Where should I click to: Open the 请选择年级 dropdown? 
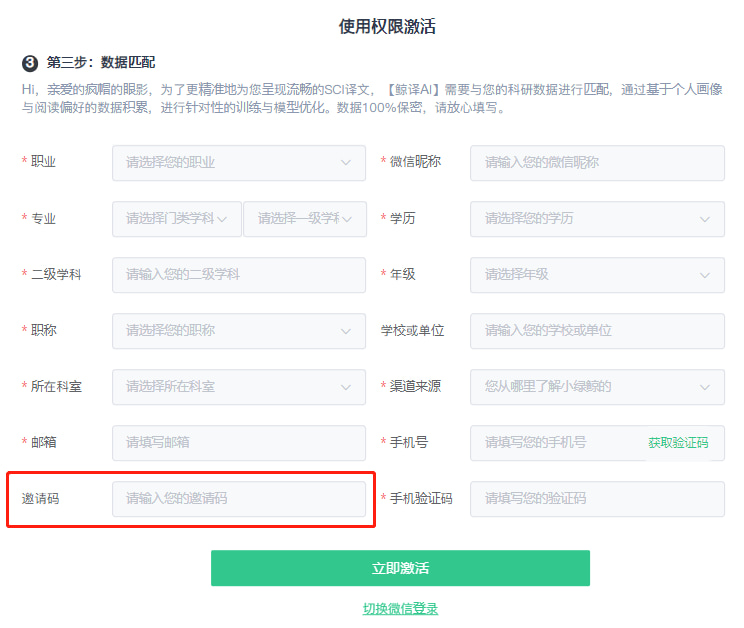click(597, 275)
